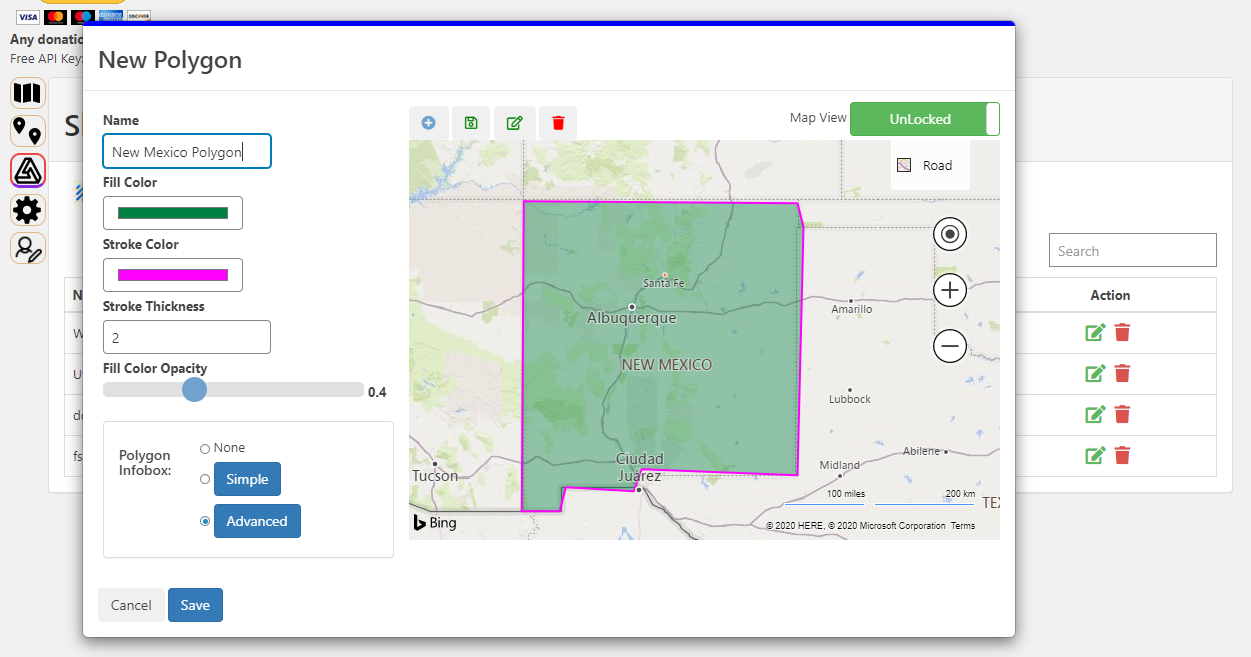Viewport: 1251px width, 657px height.
Task: Click the Discover card icon
Action: click(138, 17)
